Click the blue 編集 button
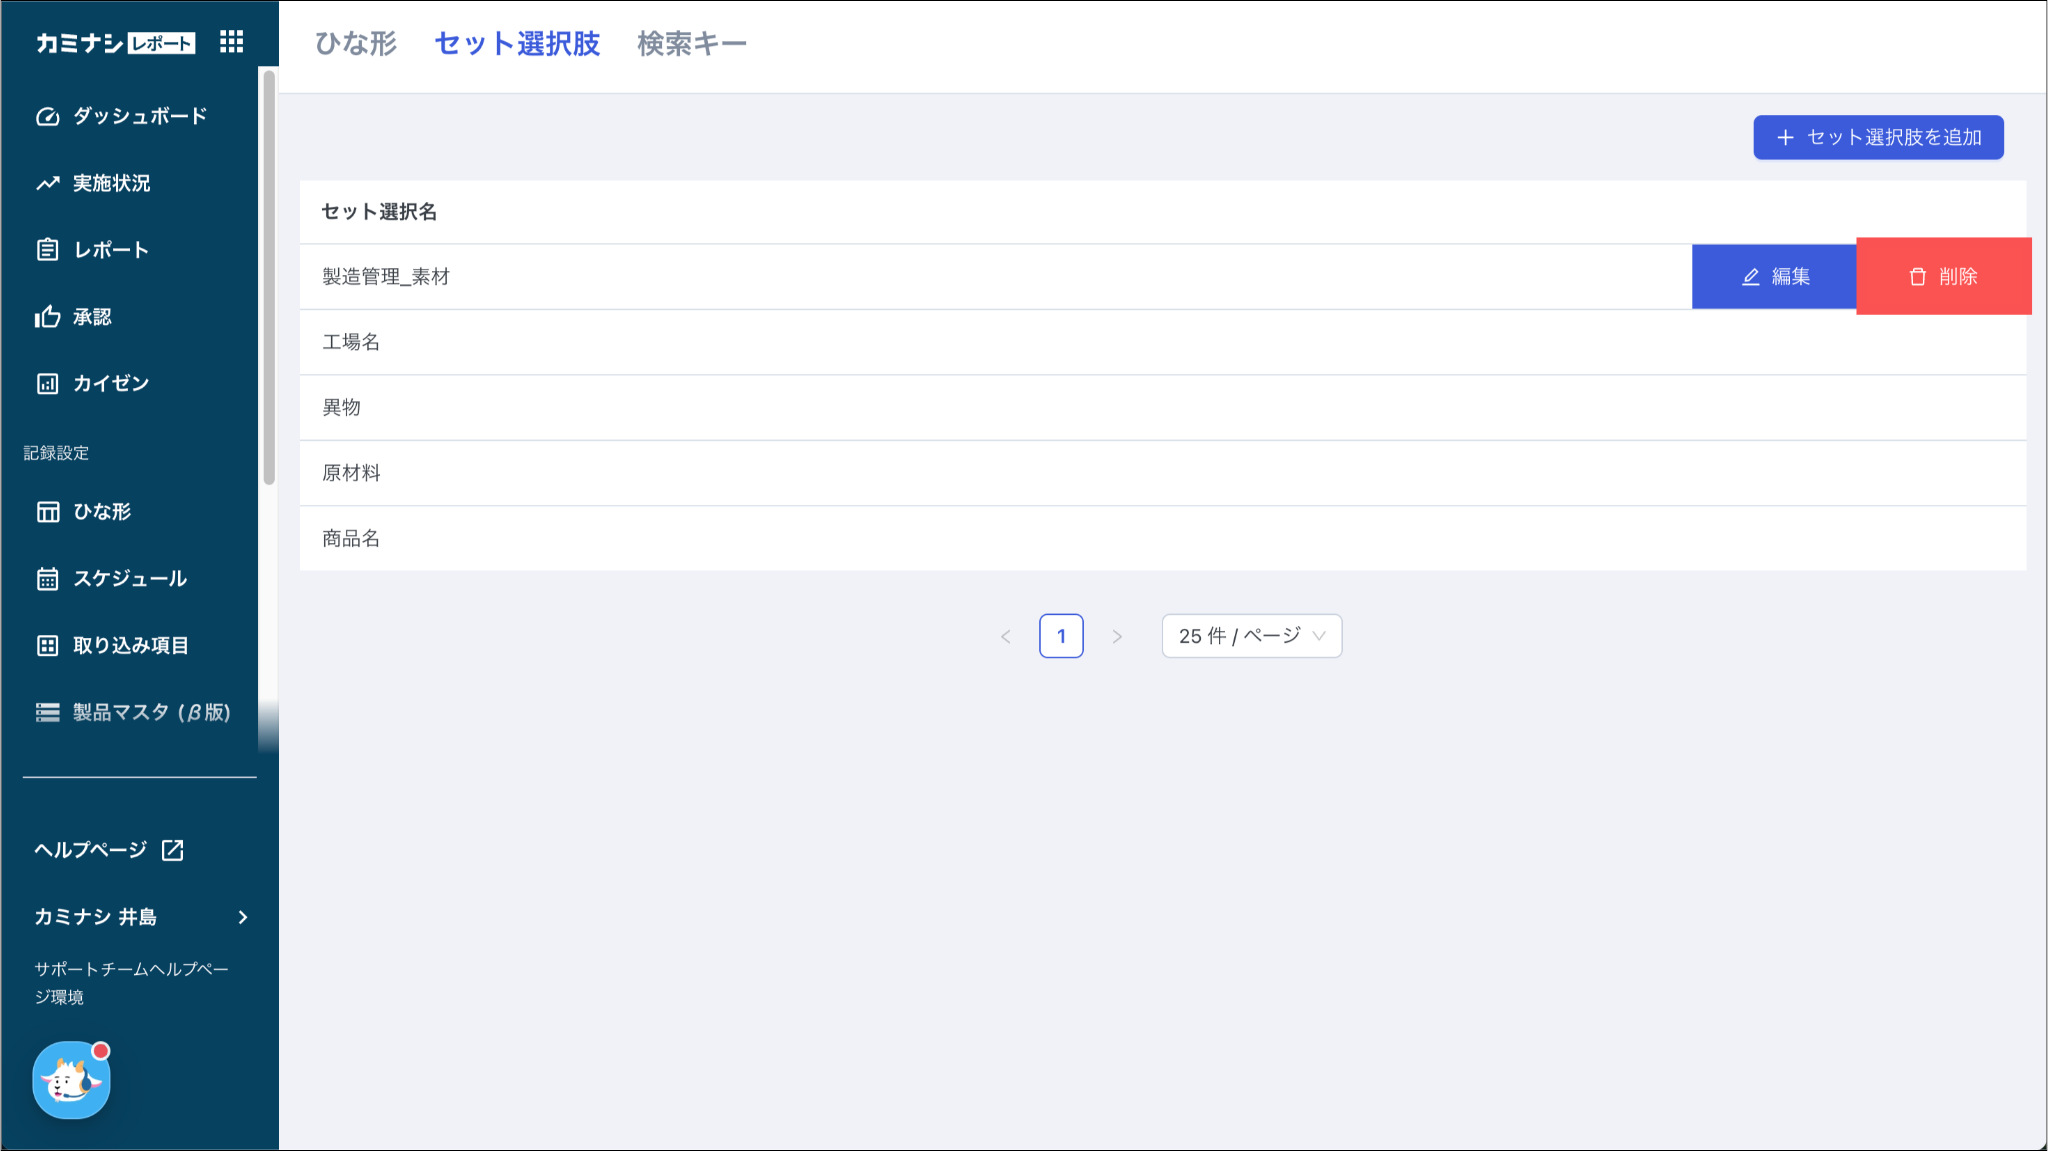This screenshot has width=2048, height=1151. coord(1774,276)
